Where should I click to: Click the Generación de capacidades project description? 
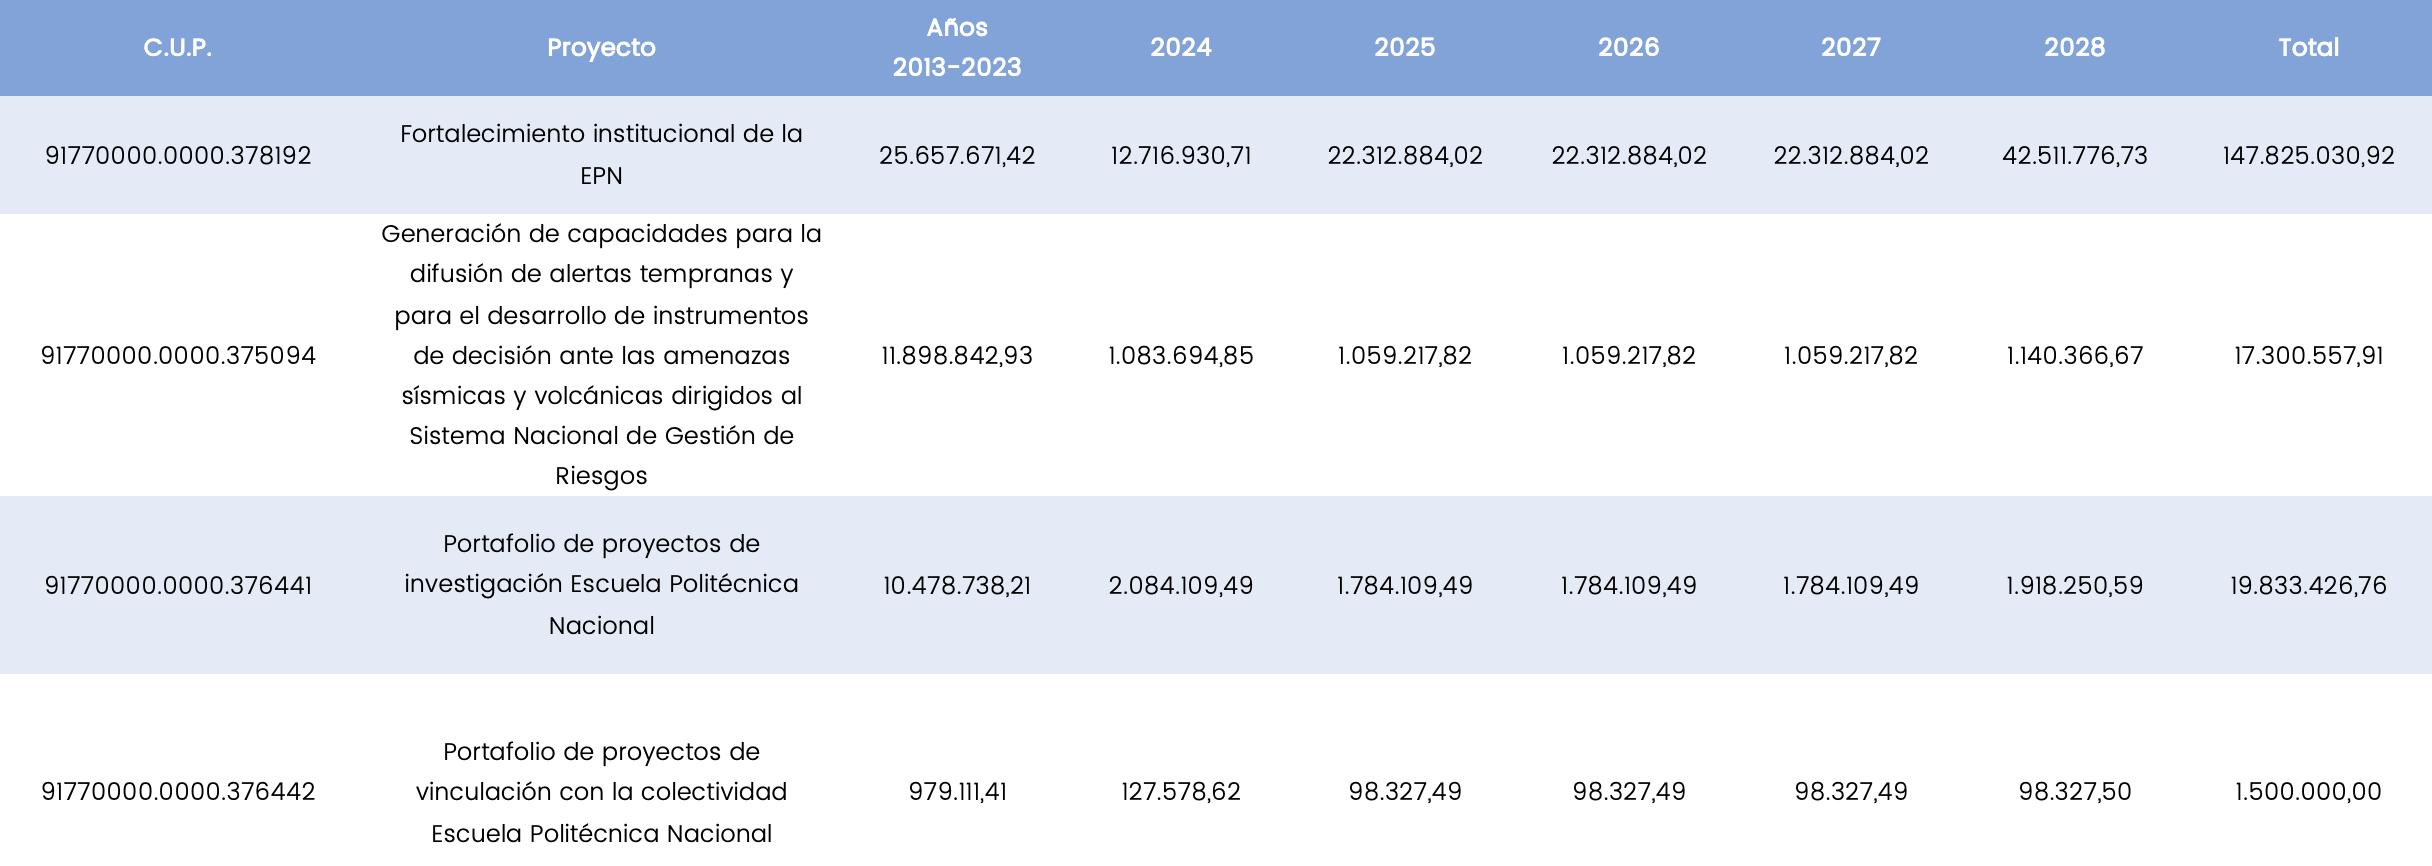click(x=601, y=355)
